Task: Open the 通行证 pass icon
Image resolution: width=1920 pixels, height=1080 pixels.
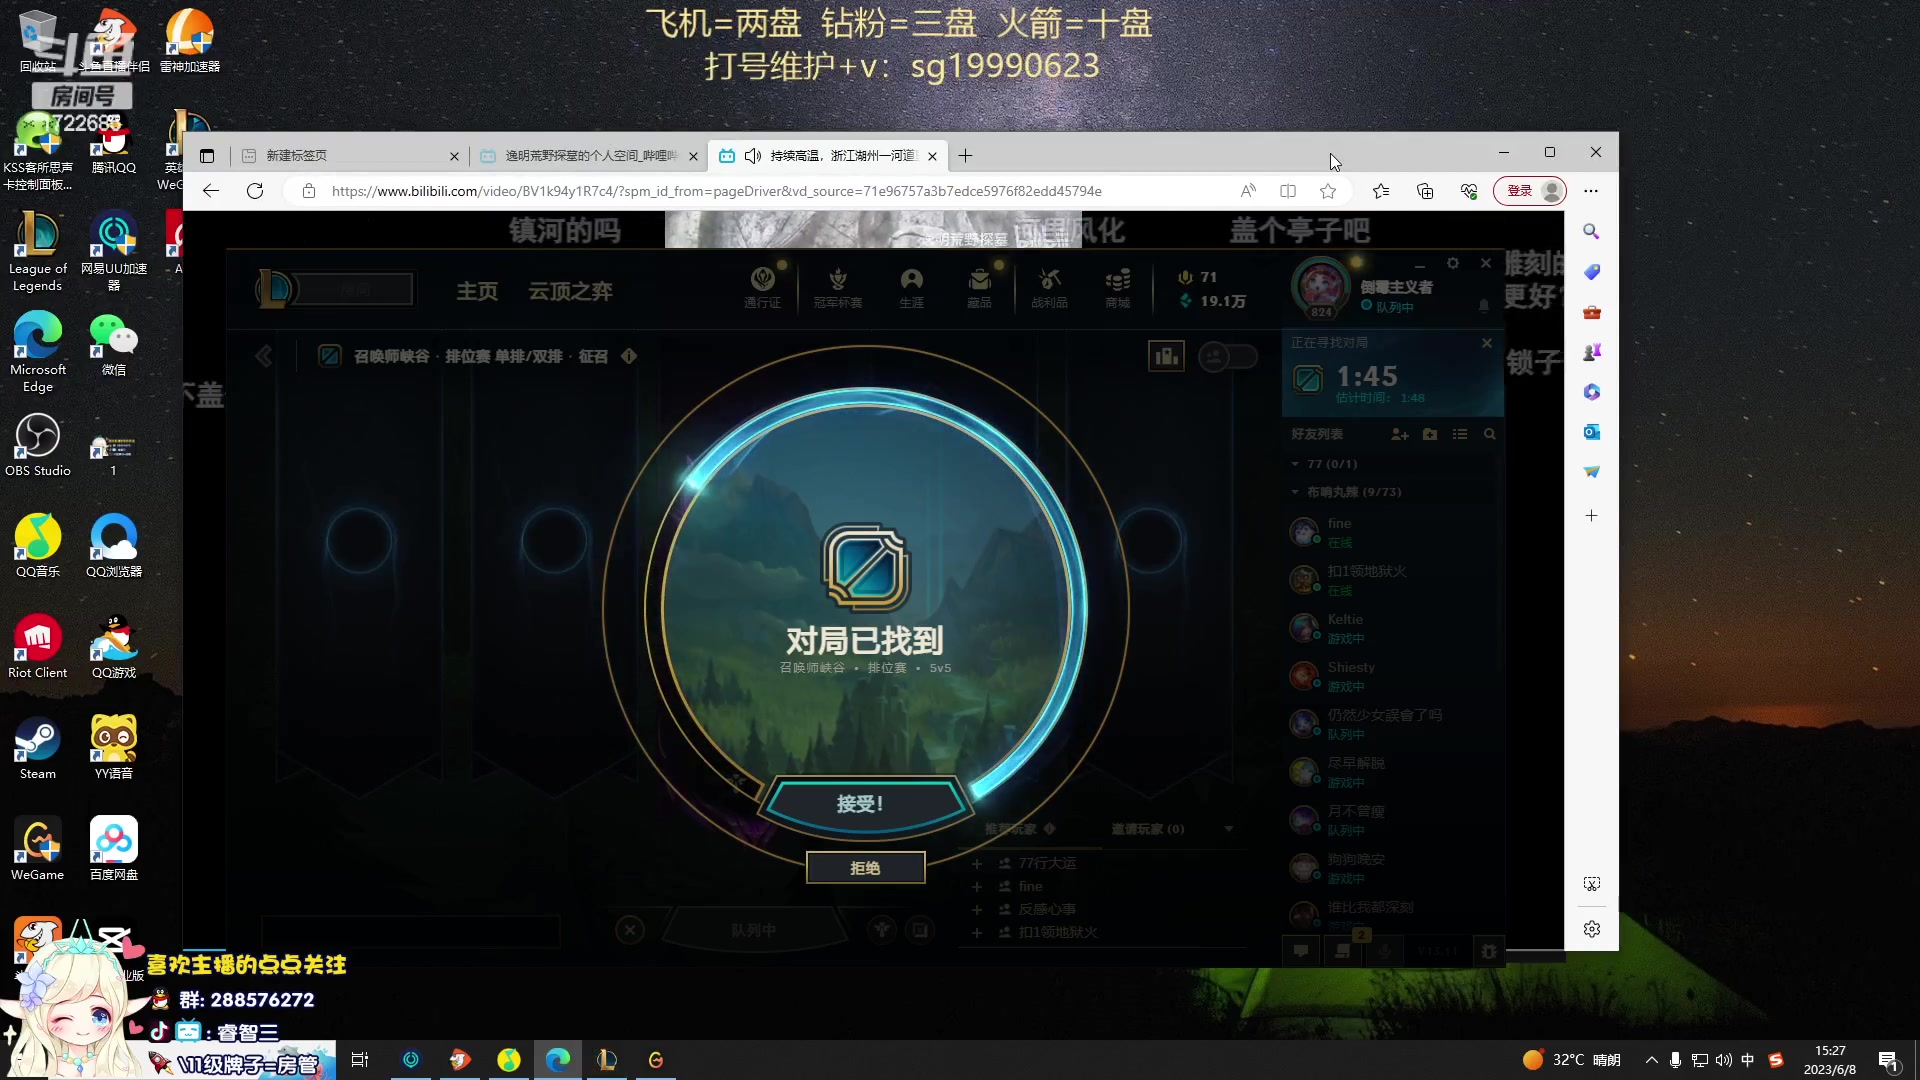Action: pyautogui.click(x=763, y=287)
